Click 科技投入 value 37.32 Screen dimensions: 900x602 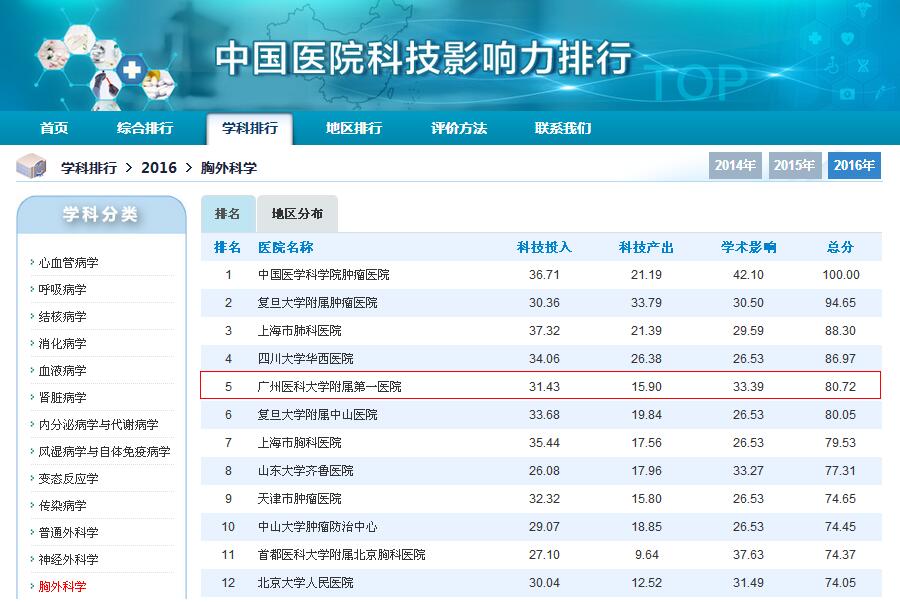(544, 331)
